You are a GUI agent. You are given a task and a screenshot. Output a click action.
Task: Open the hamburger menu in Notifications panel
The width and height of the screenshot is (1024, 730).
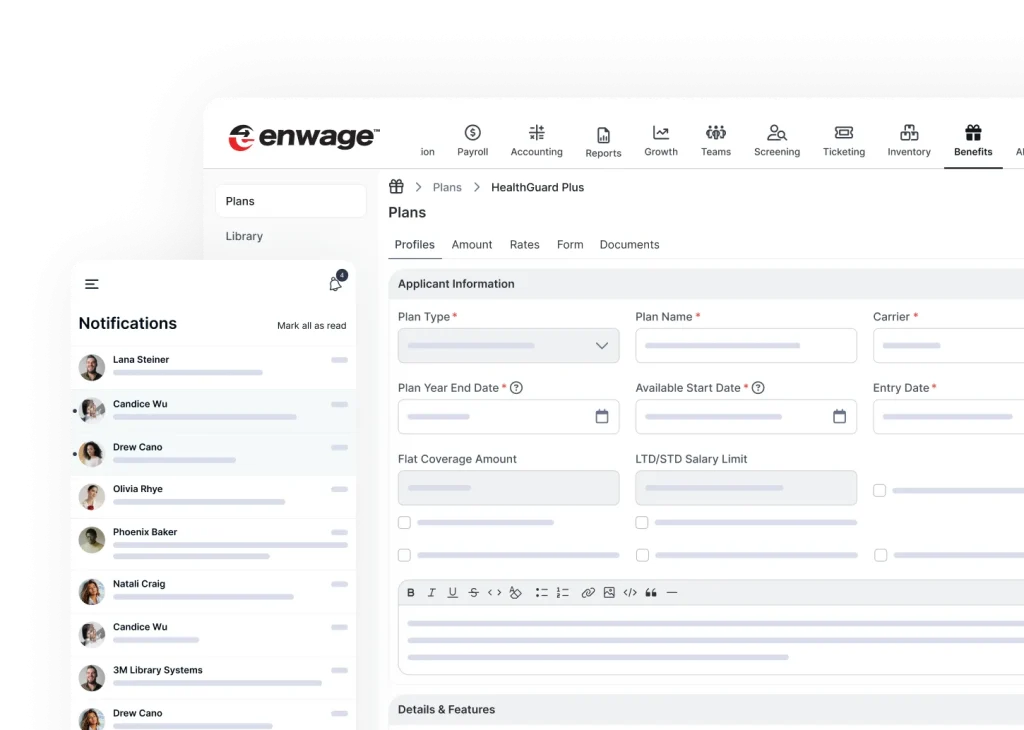[92, 284]
